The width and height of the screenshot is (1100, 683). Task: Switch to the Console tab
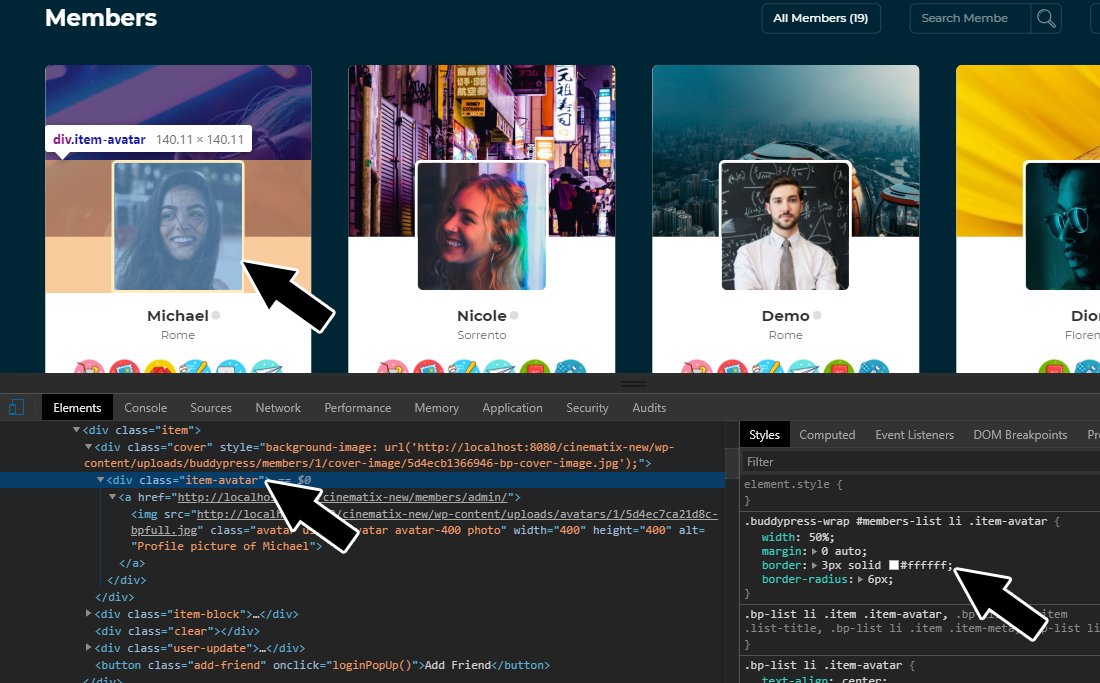145,407
